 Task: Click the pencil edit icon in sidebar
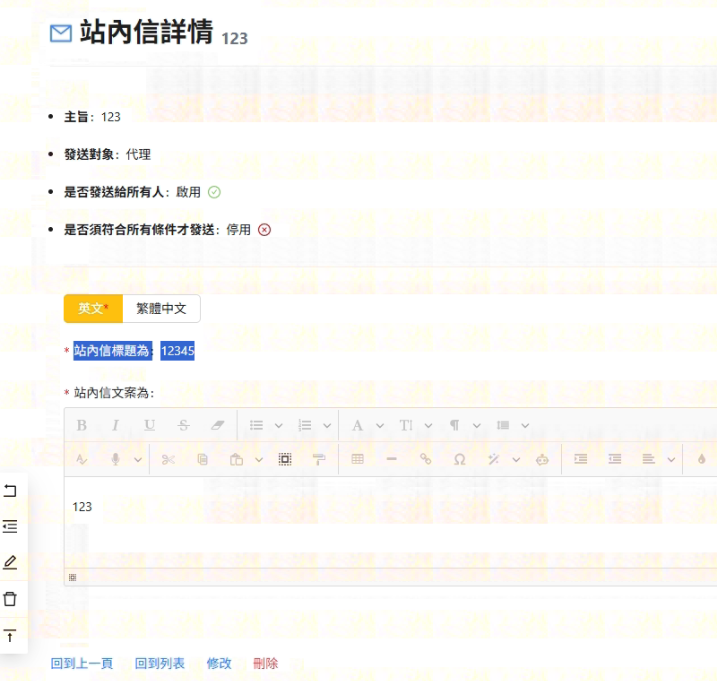click(x=11, y=562)
